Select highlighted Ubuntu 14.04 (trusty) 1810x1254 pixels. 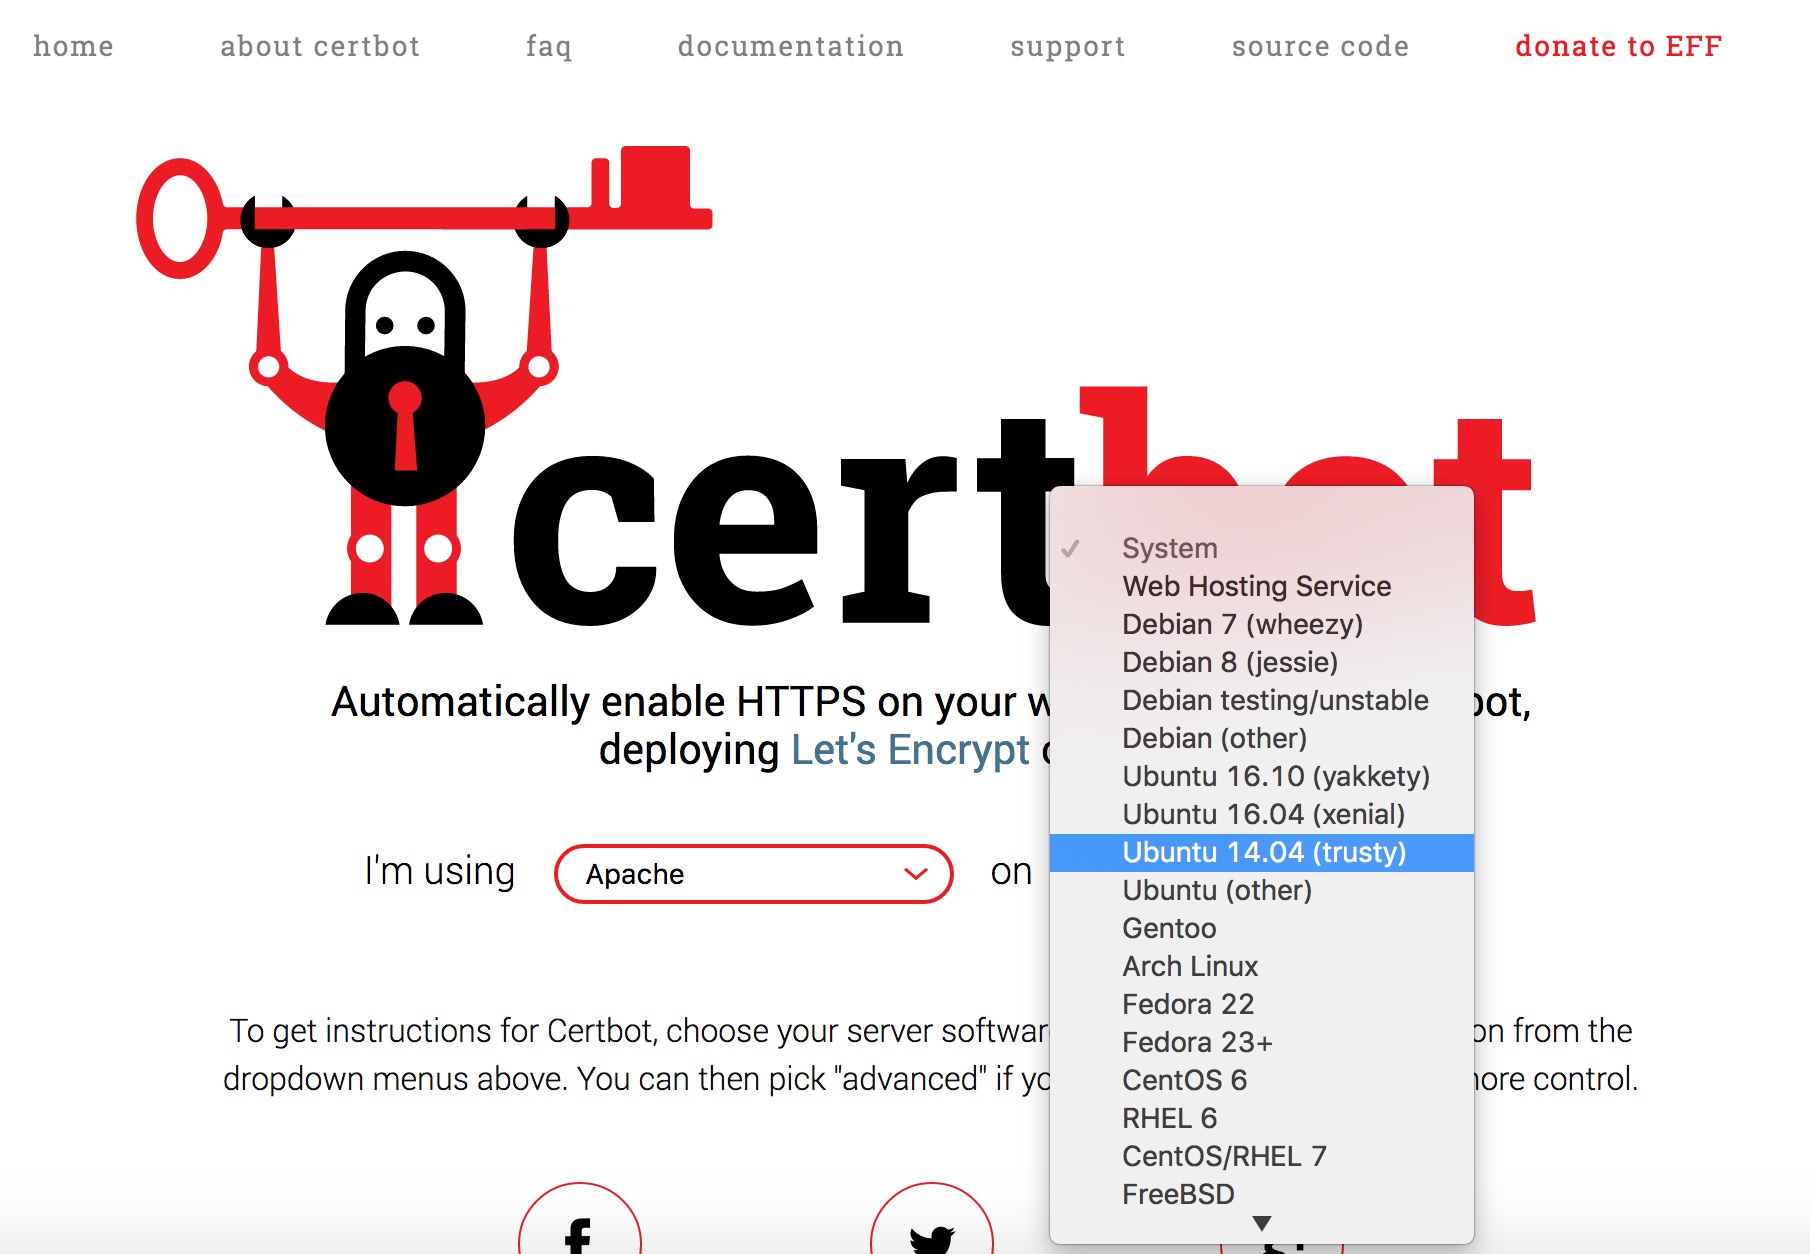click(x=1262, y=852)
